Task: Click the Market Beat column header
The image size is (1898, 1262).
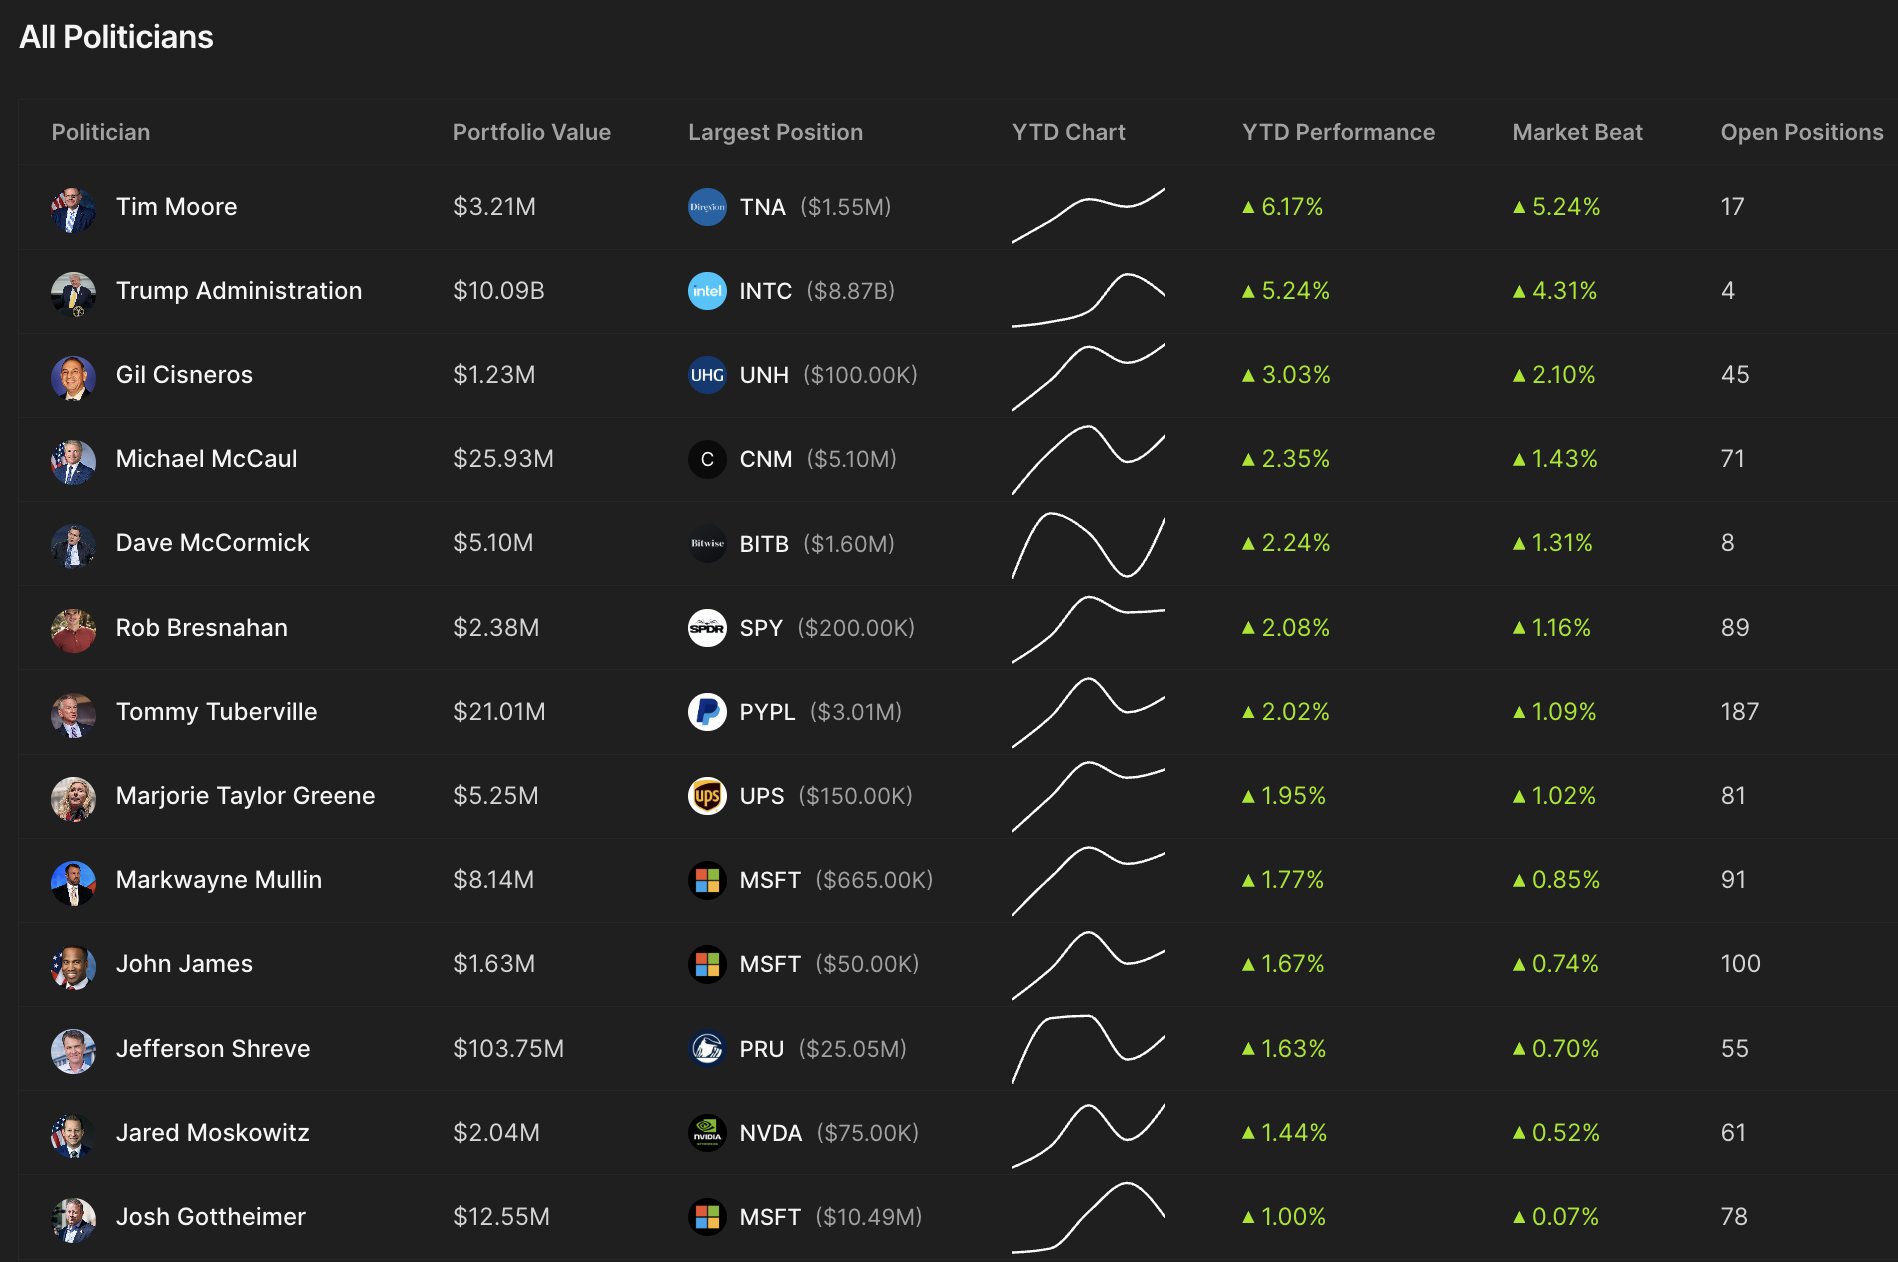Action: click(x=1578, y=132)
